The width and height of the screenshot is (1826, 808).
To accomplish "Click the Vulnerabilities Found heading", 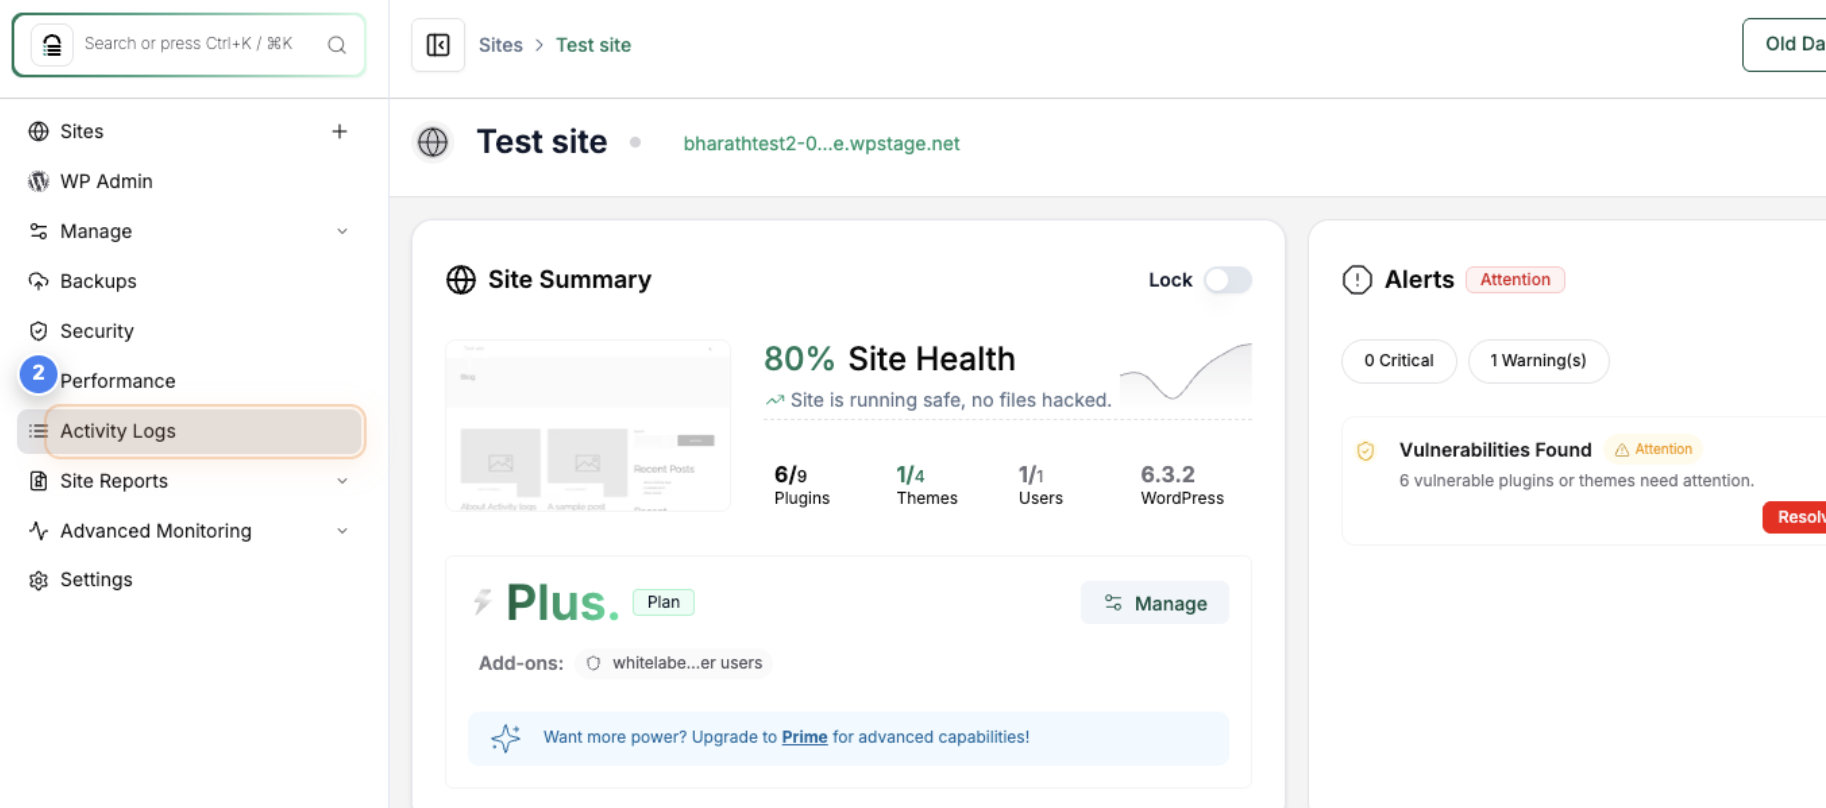I will pos(1495,450).
